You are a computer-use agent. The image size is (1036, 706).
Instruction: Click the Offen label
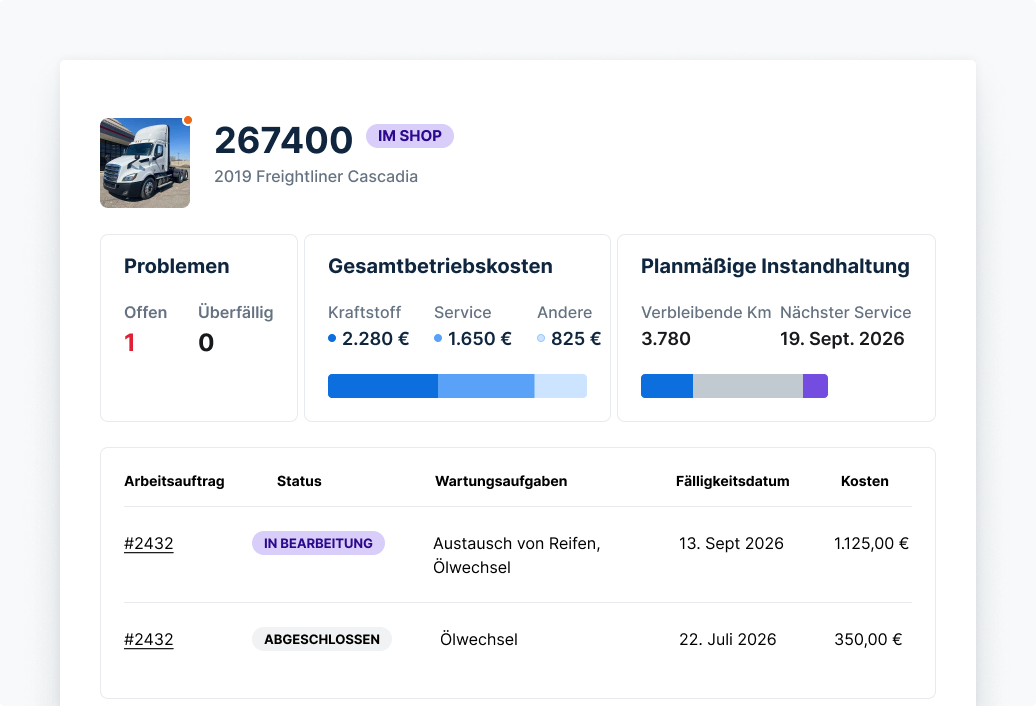(x=145, y=312)
